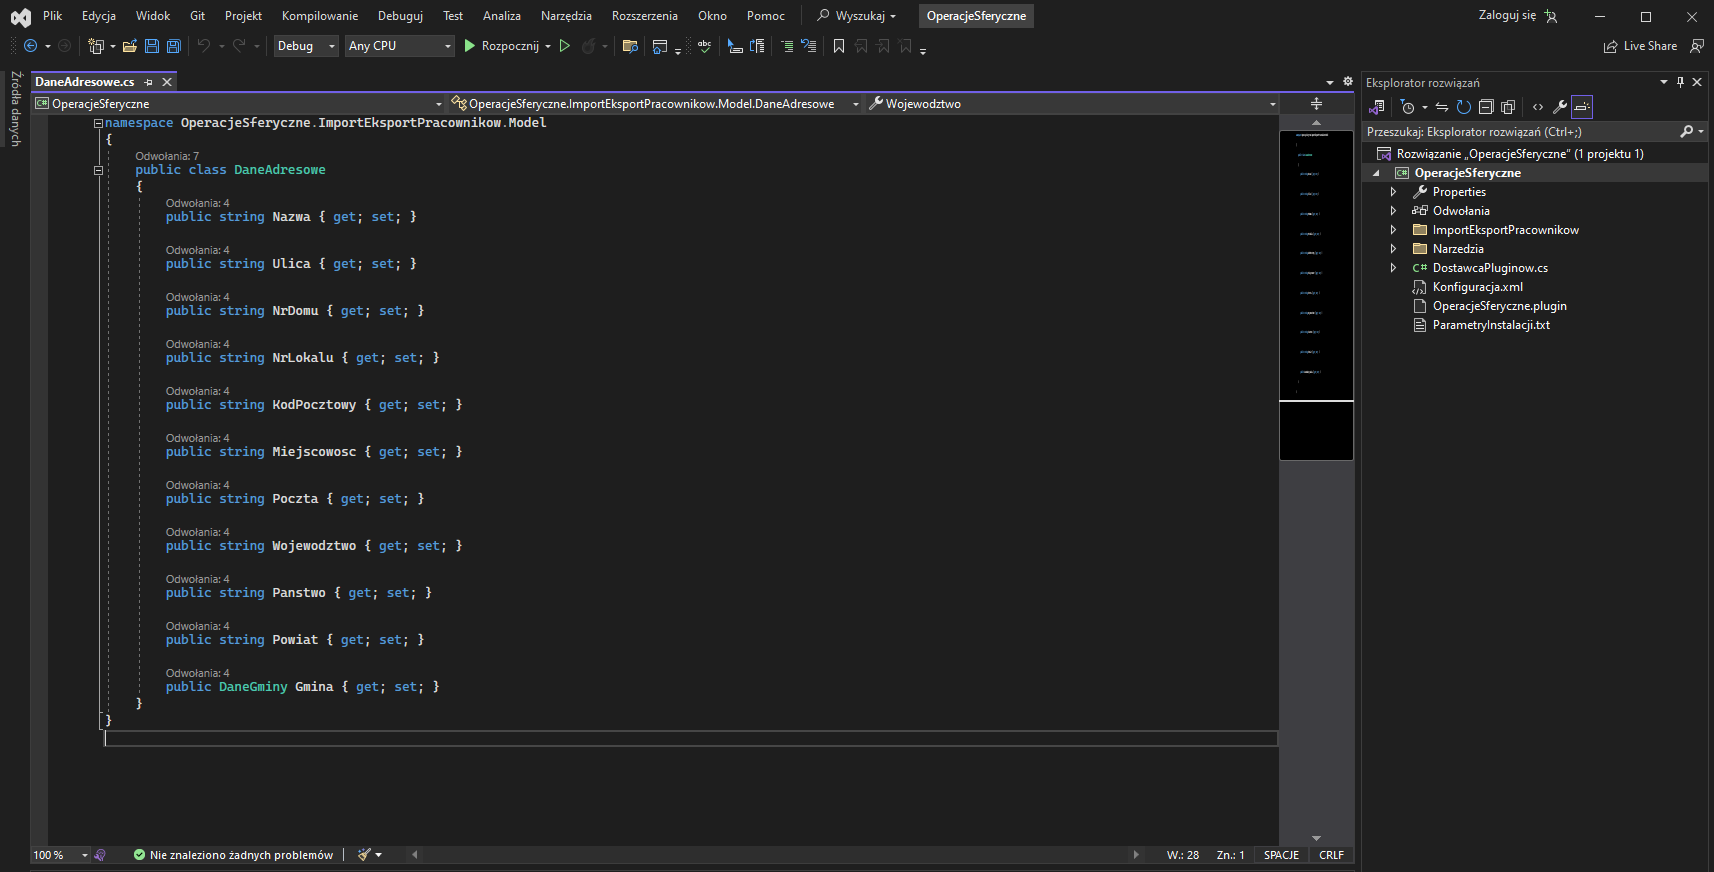Open Properties wrench icon in Solution Explorer

tap(1560, 107)
